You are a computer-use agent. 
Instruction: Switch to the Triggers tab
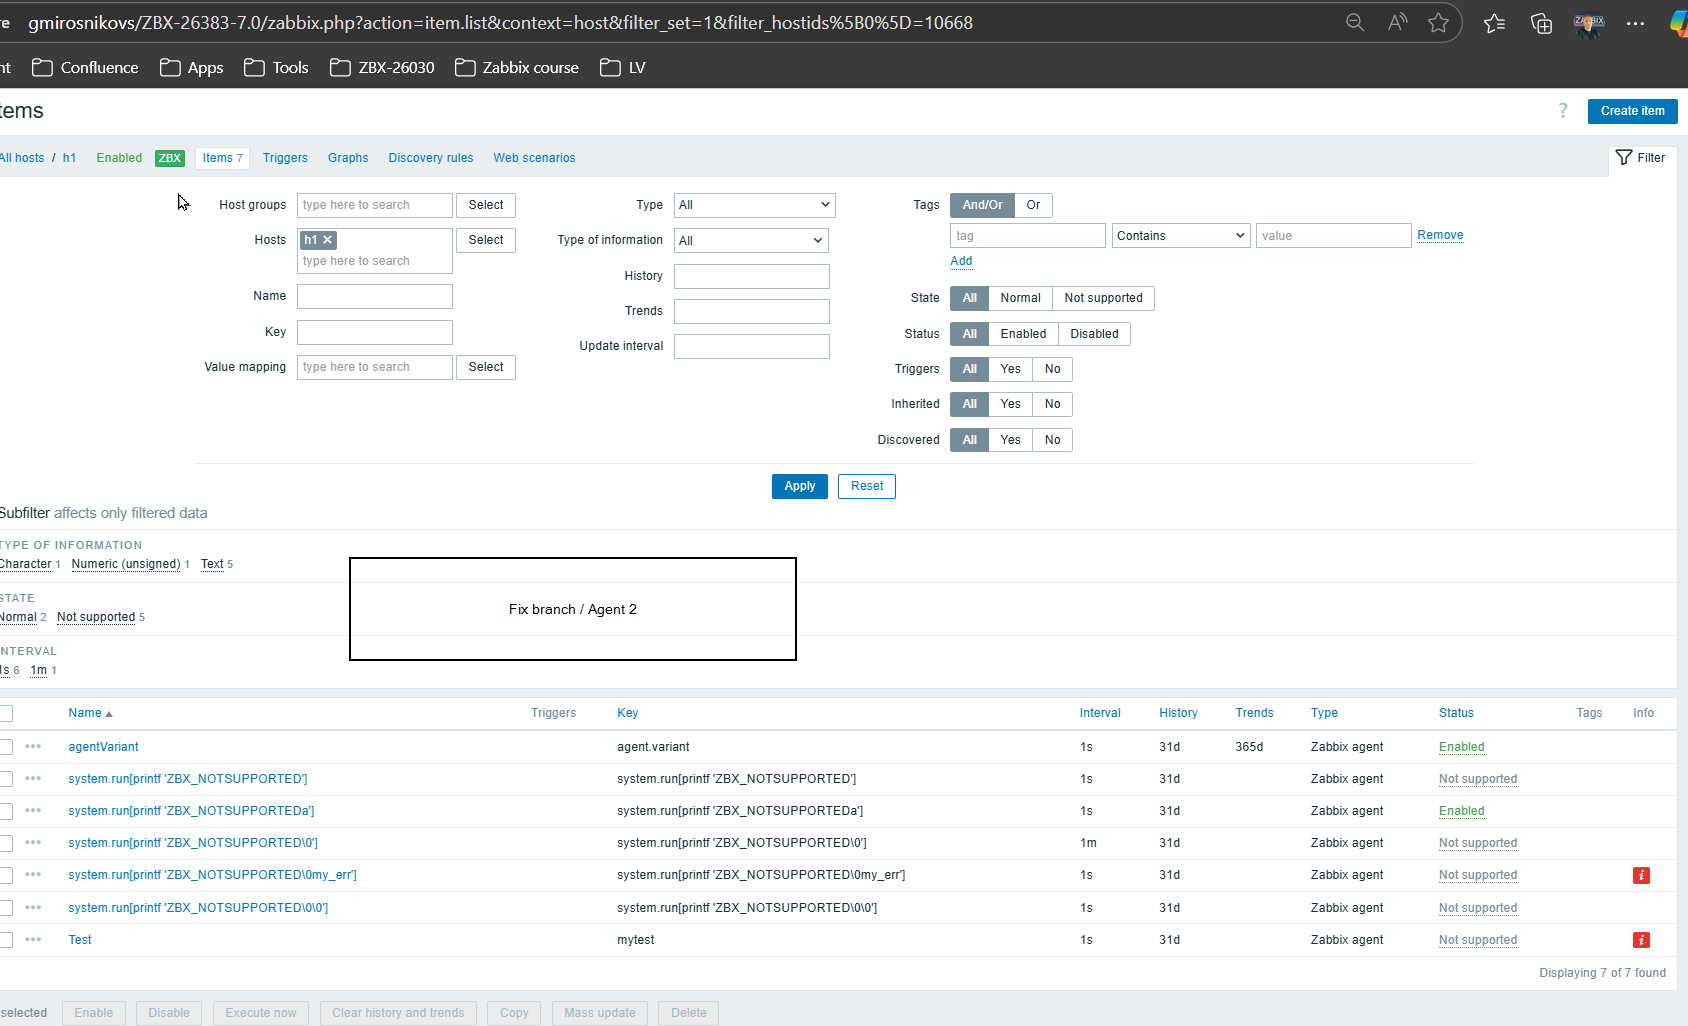coord(285,158)
